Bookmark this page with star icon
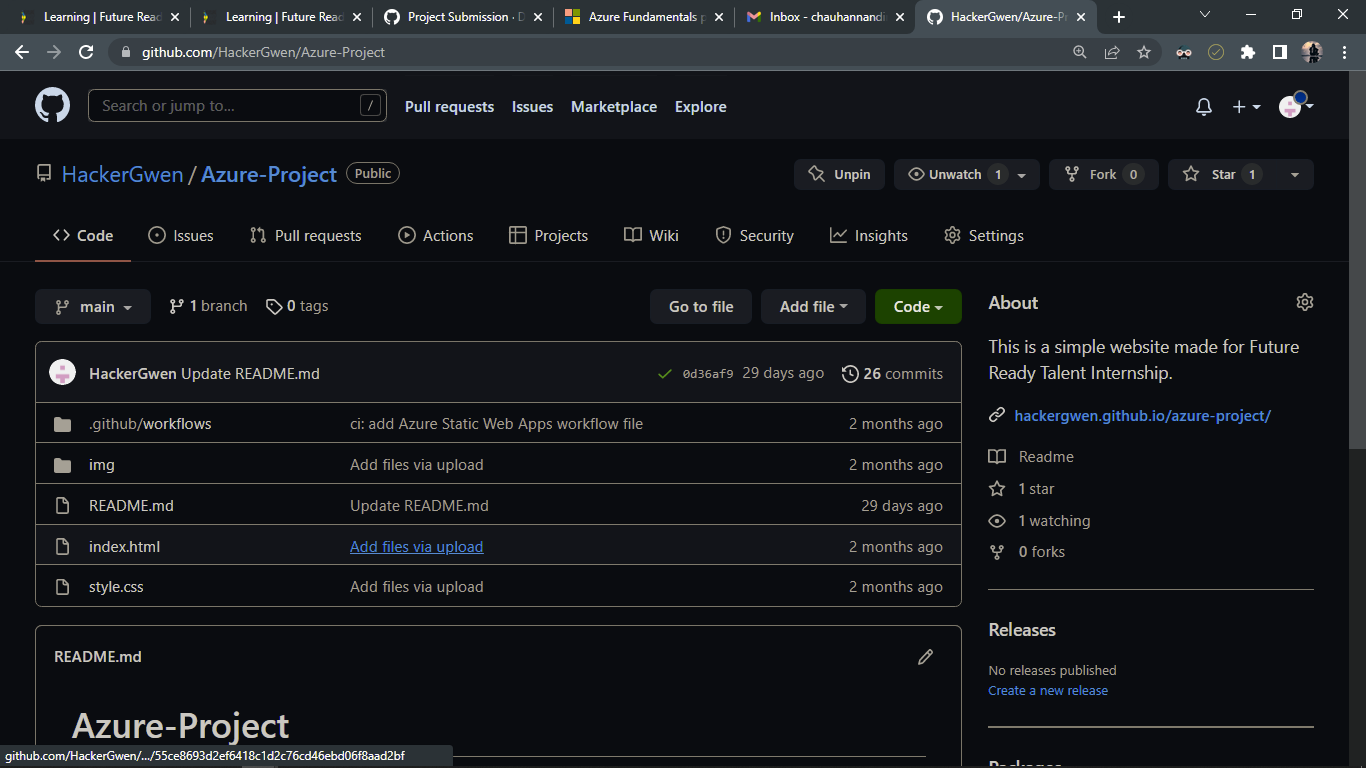 click(1144, 52)
